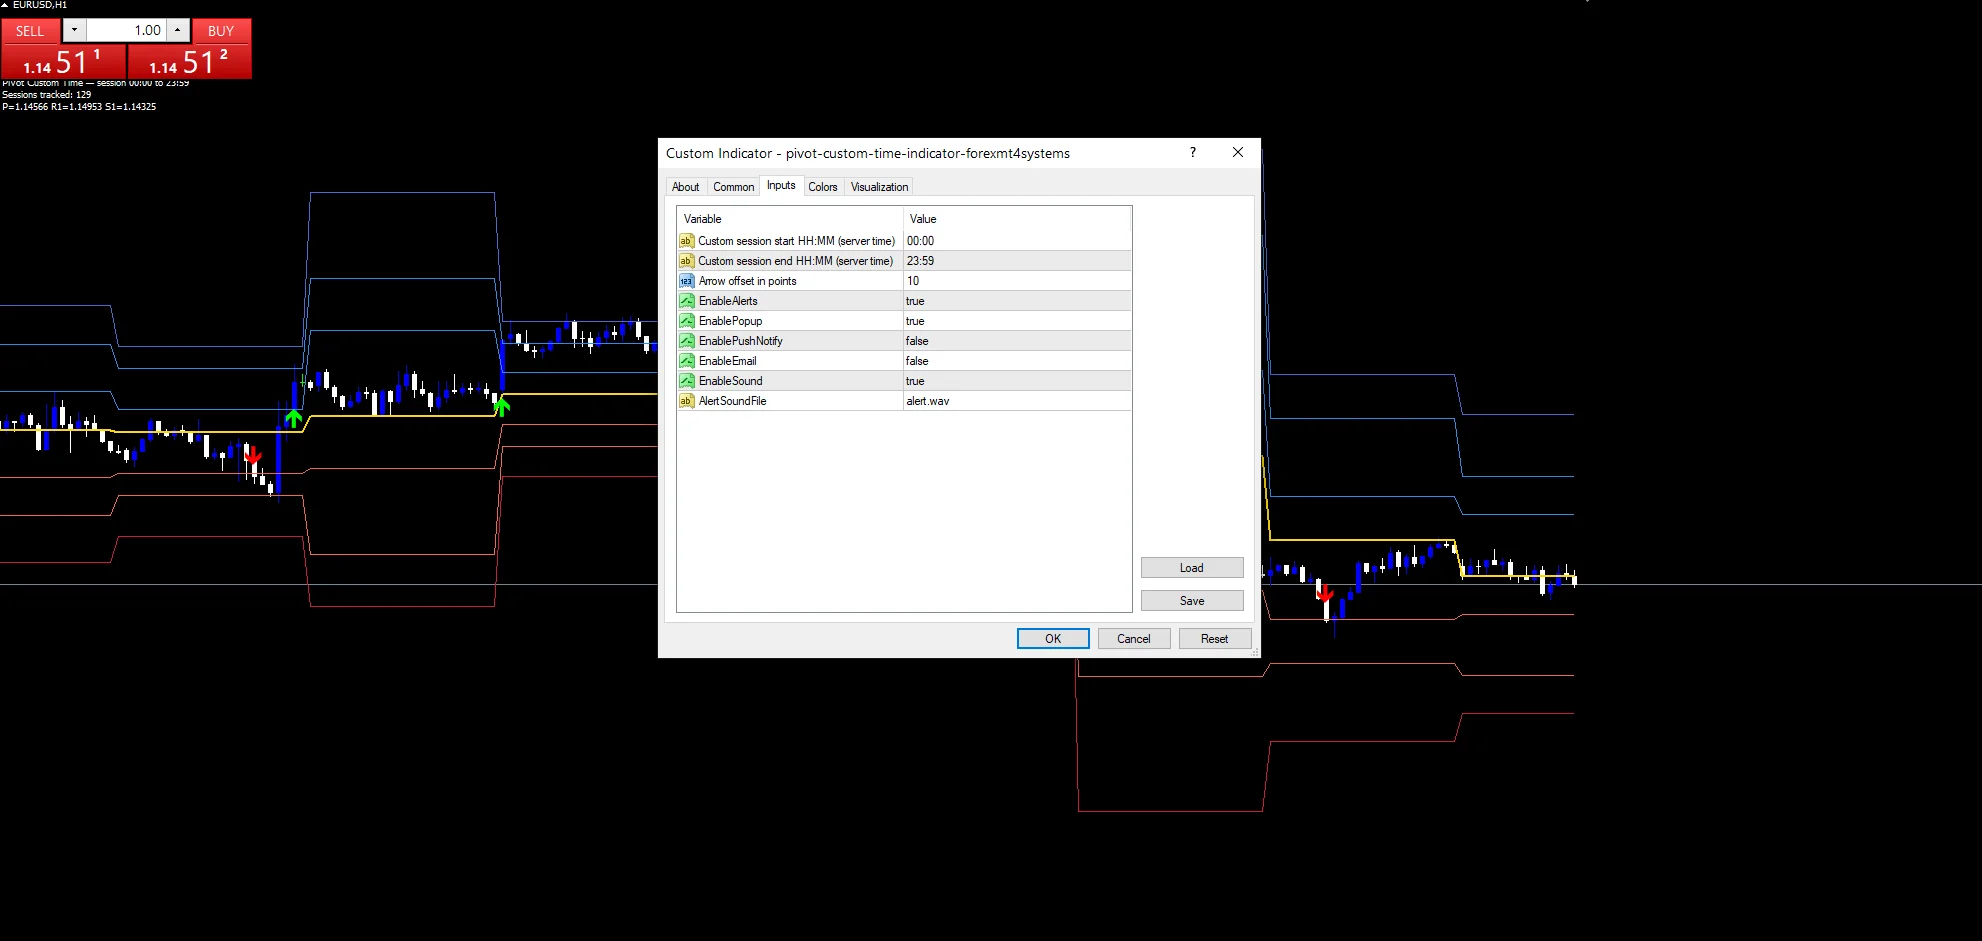
Task: Click the integer icon beside Arrow offset in points
Action: click(x=686, y=281)
